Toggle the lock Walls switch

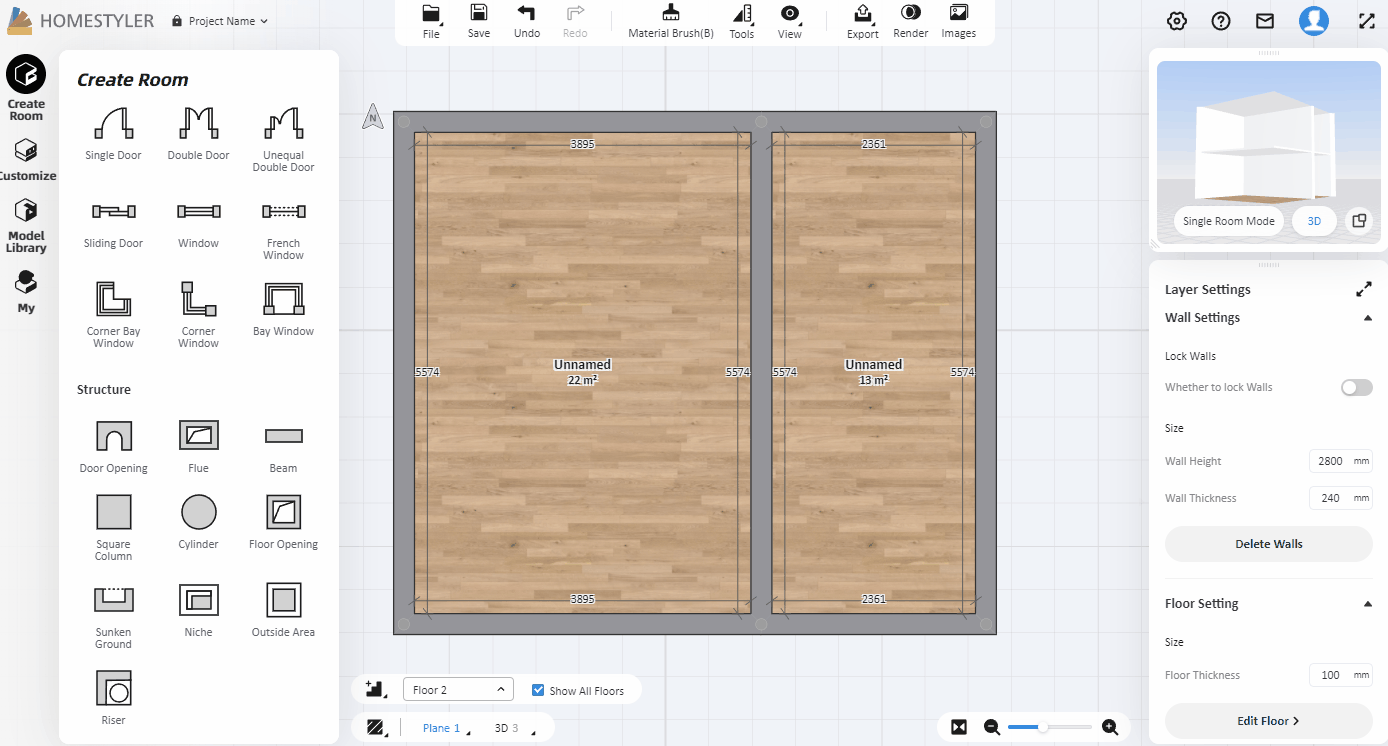pos(1356,387)
